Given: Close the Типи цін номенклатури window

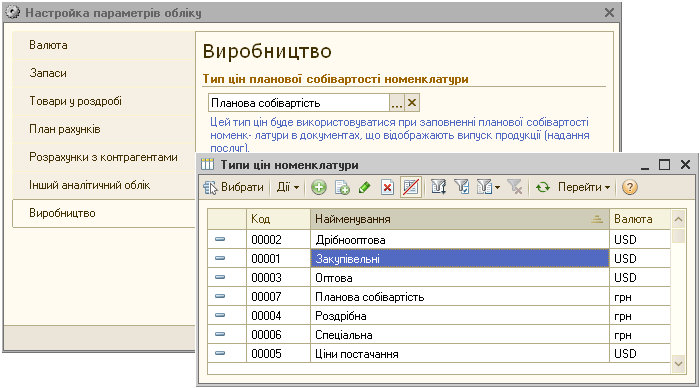Looking at the screenshot, I should [x=685, y=165].
